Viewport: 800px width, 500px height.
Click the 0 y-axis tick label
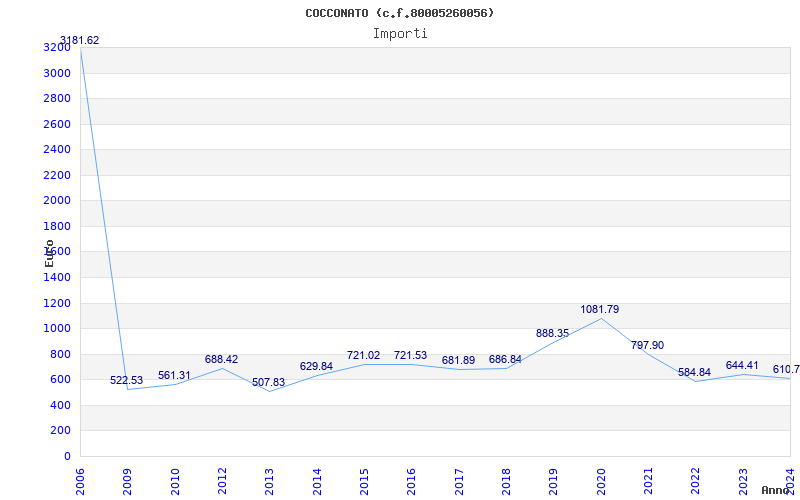[x=67, y=456]
